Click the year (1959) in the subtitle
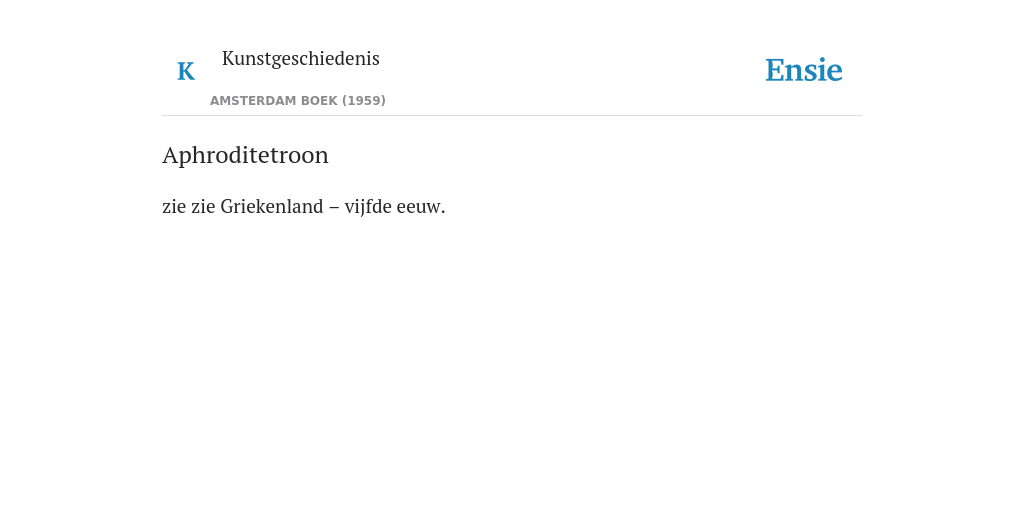The image size is (1024, 512). [364, 101]
